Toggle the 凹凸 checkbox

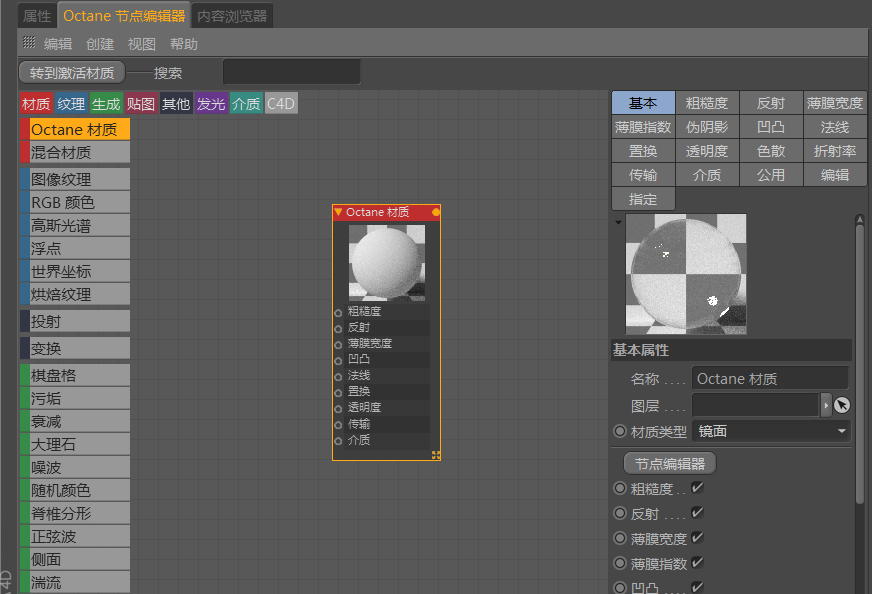[697, 587]
